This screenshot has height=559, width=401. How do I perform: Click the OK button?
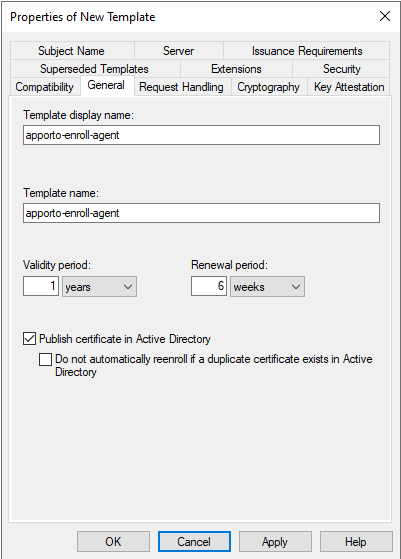113,542
